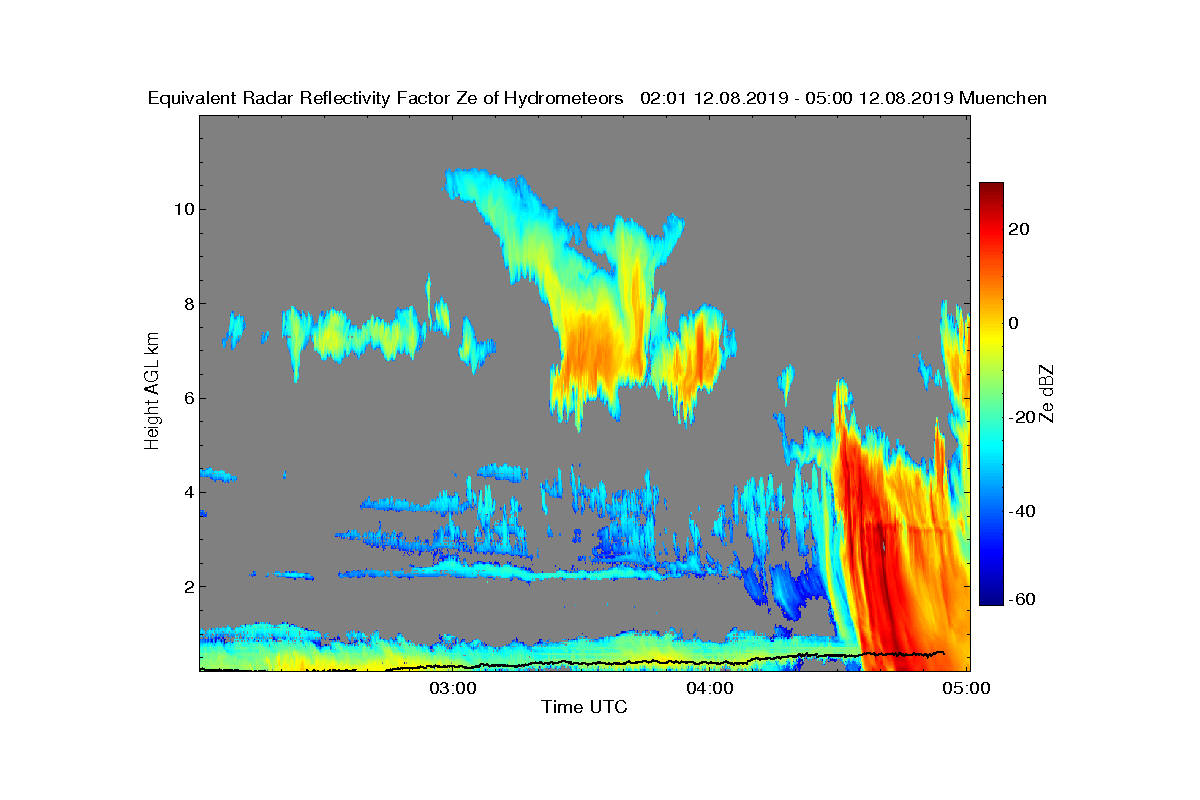This screenshot has height=800, width=1200.
Task: Click the 'Ze dBZ' colorbar label
Action: tap(1048, 393)
